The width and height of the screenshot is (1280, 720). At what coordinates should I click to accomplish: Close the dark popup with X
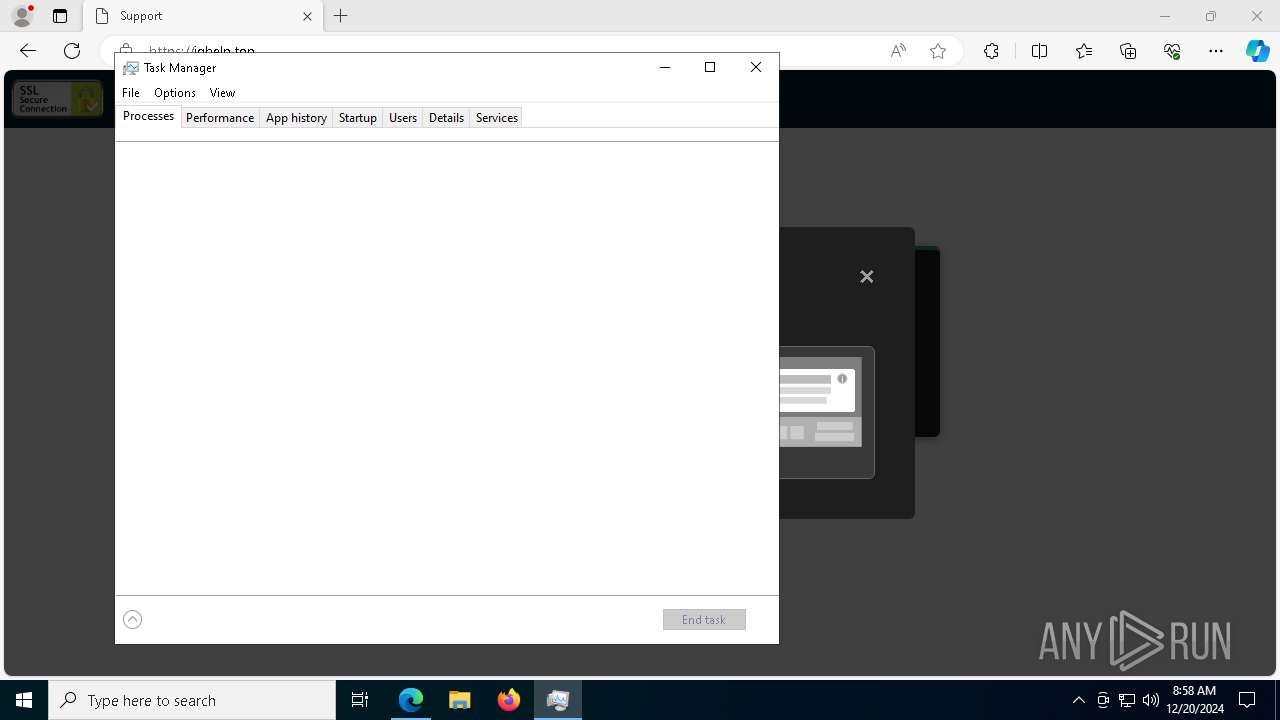(867, 277)
